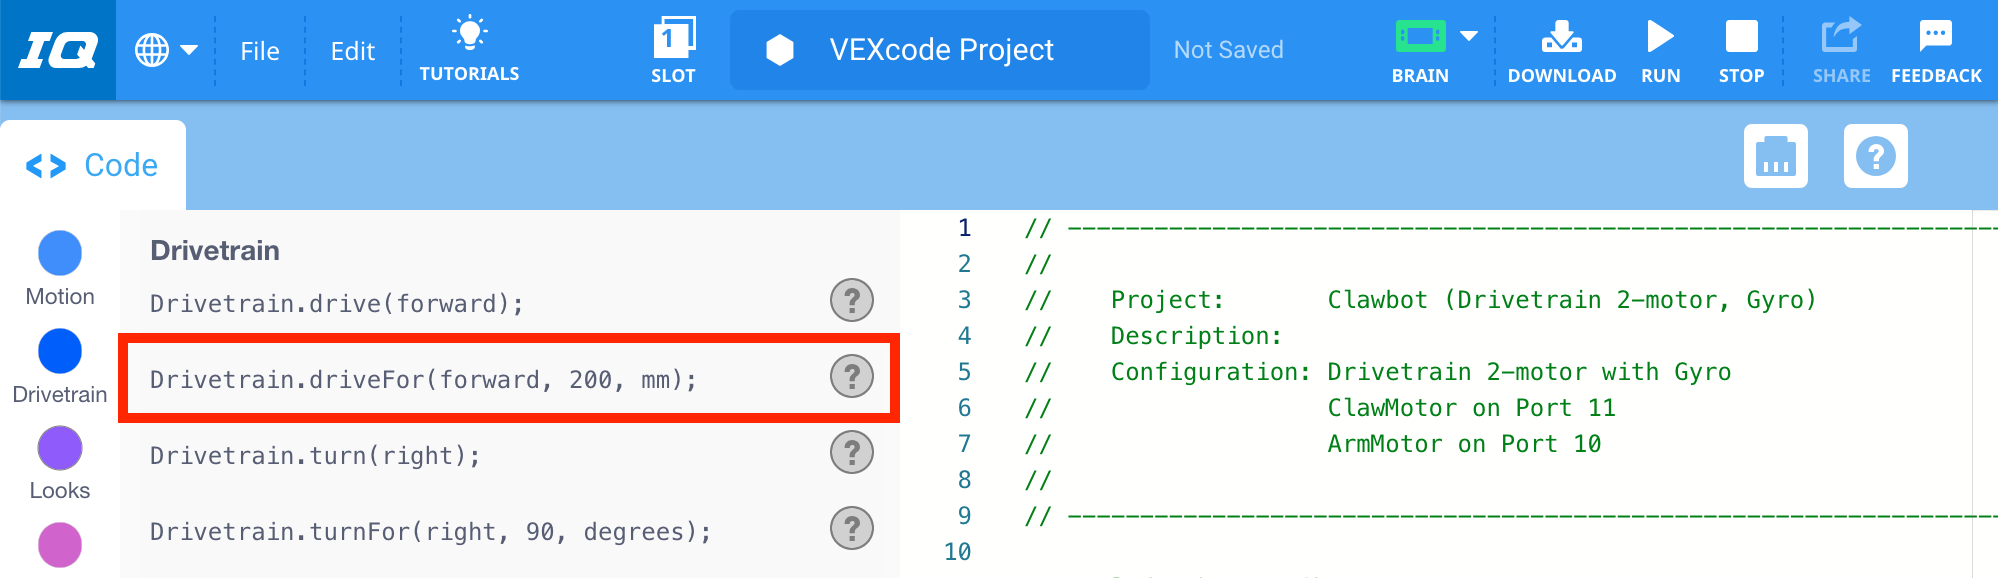Image resolution: width=1998 pixels, height=578 pixels.
Task: Open the robot devices configuration panel
Action: tap(1776, 156)
